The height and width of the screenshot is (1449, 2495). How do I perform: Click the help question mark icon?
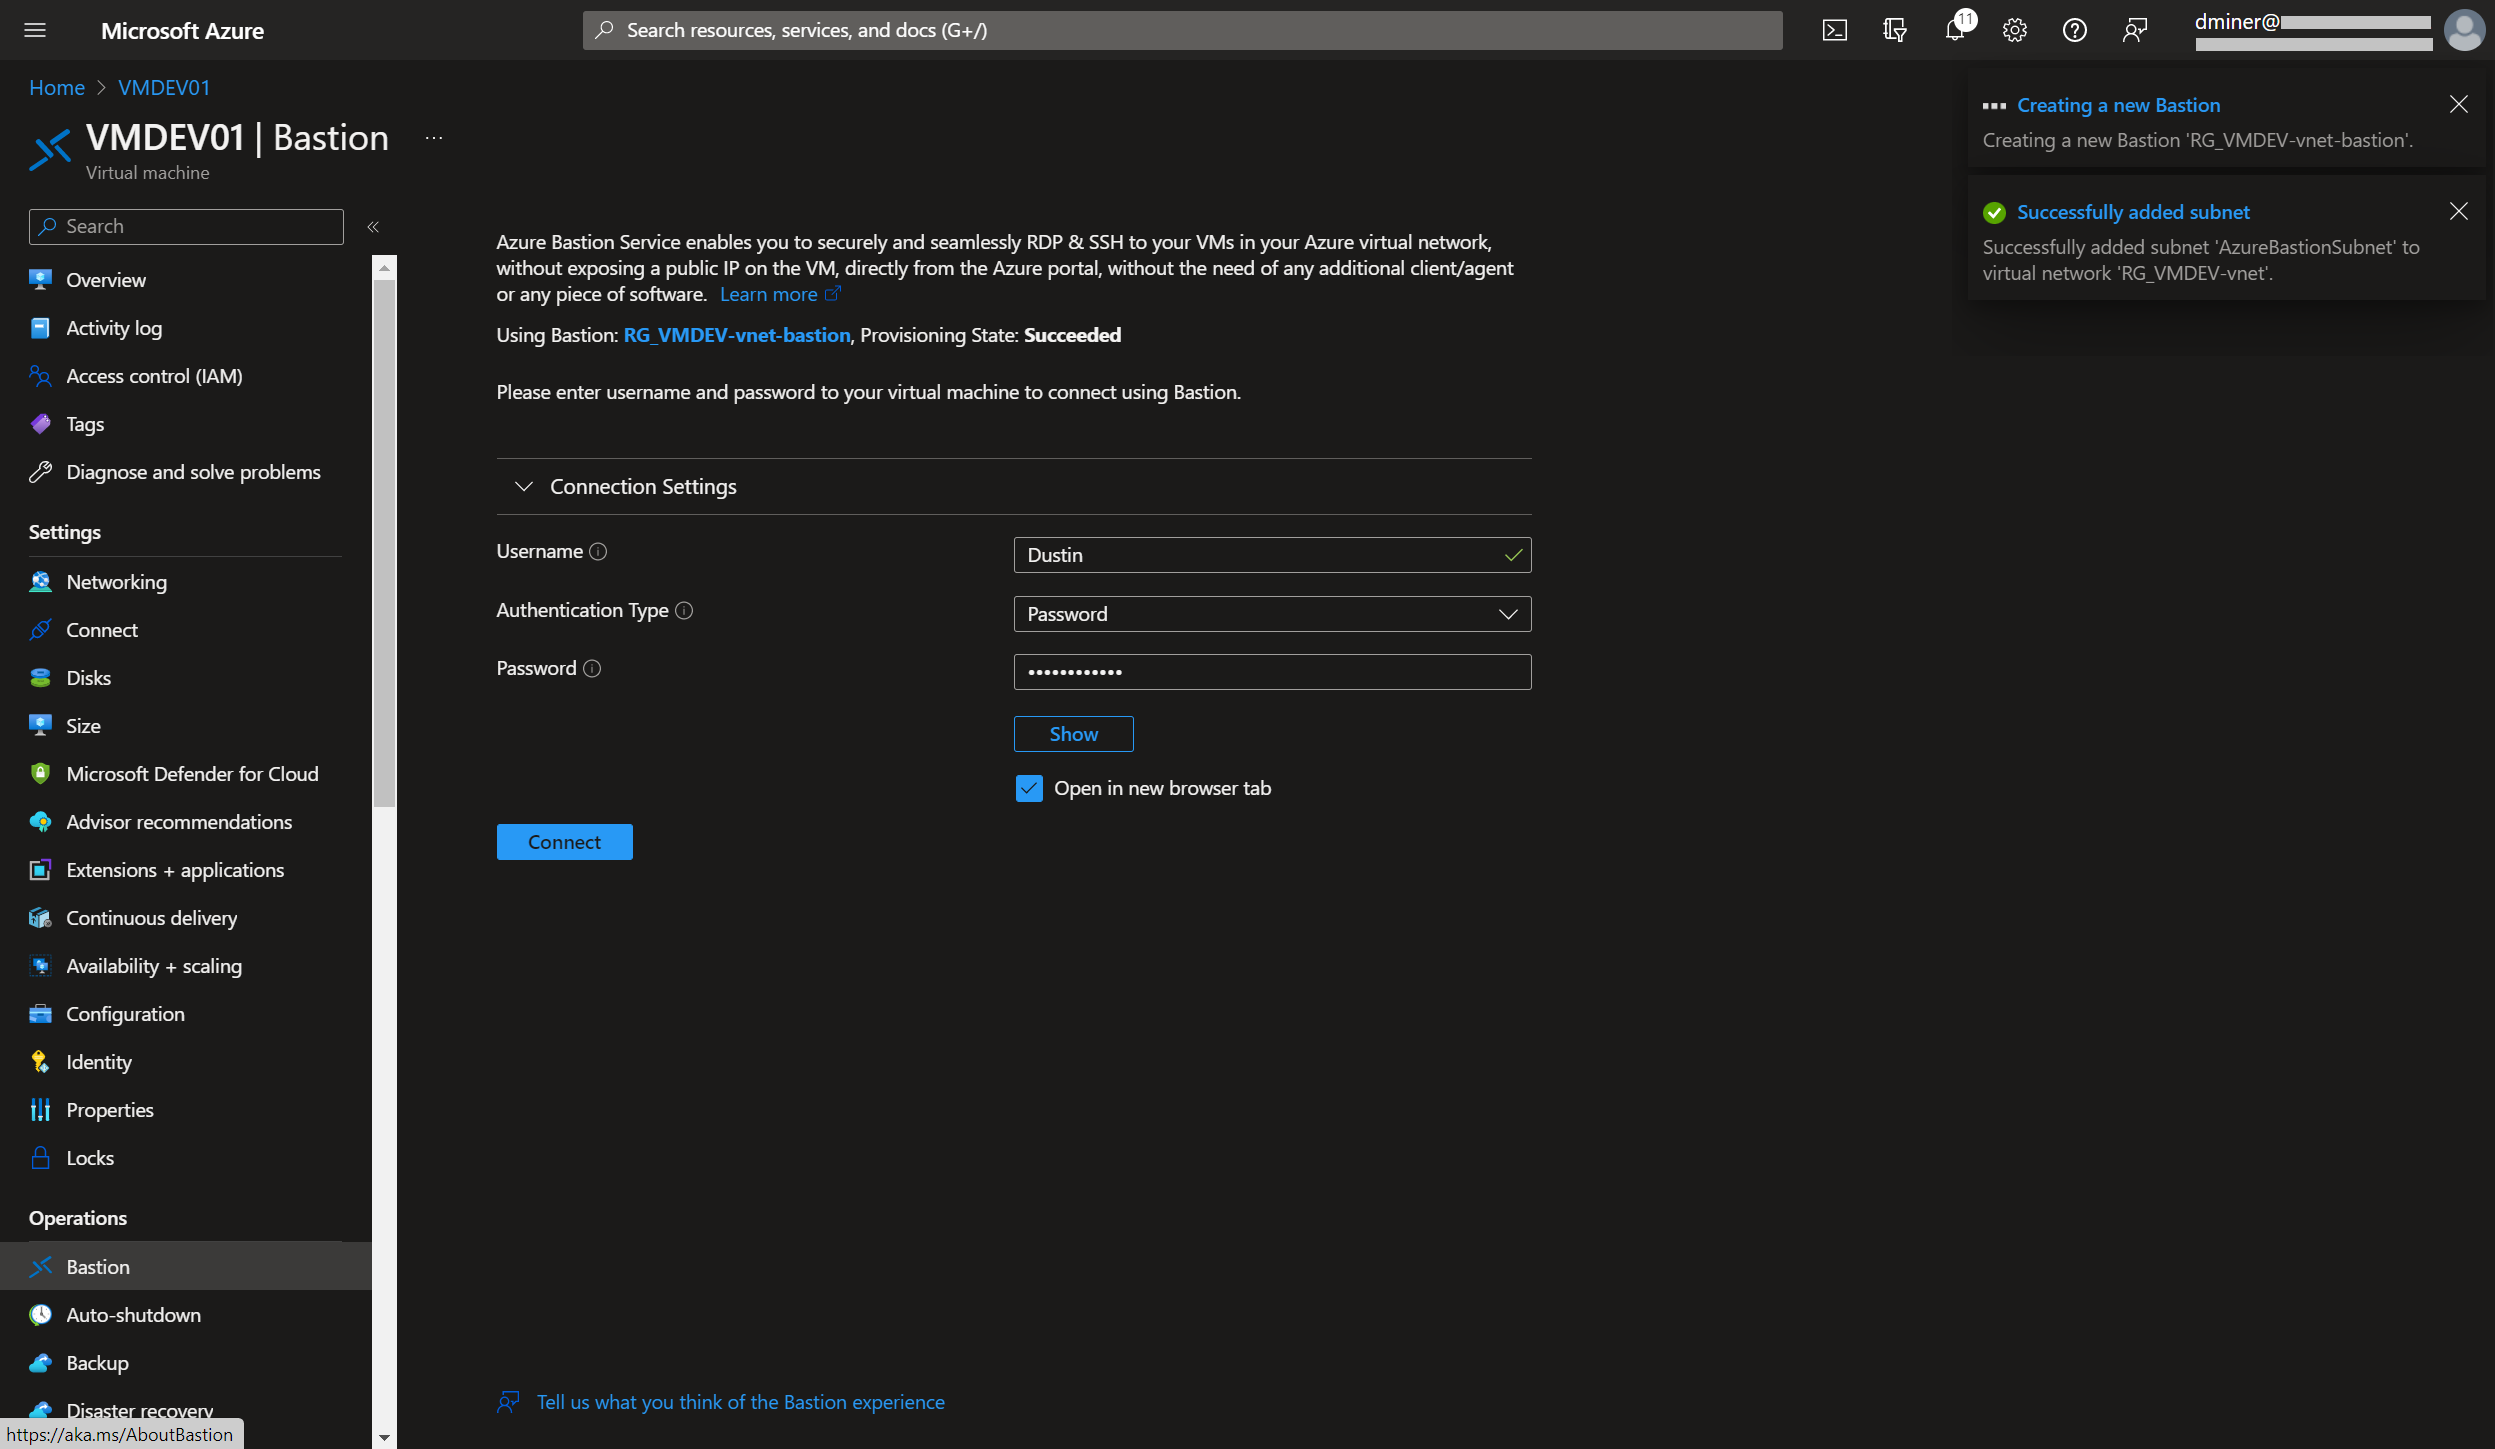[2074, 30]
